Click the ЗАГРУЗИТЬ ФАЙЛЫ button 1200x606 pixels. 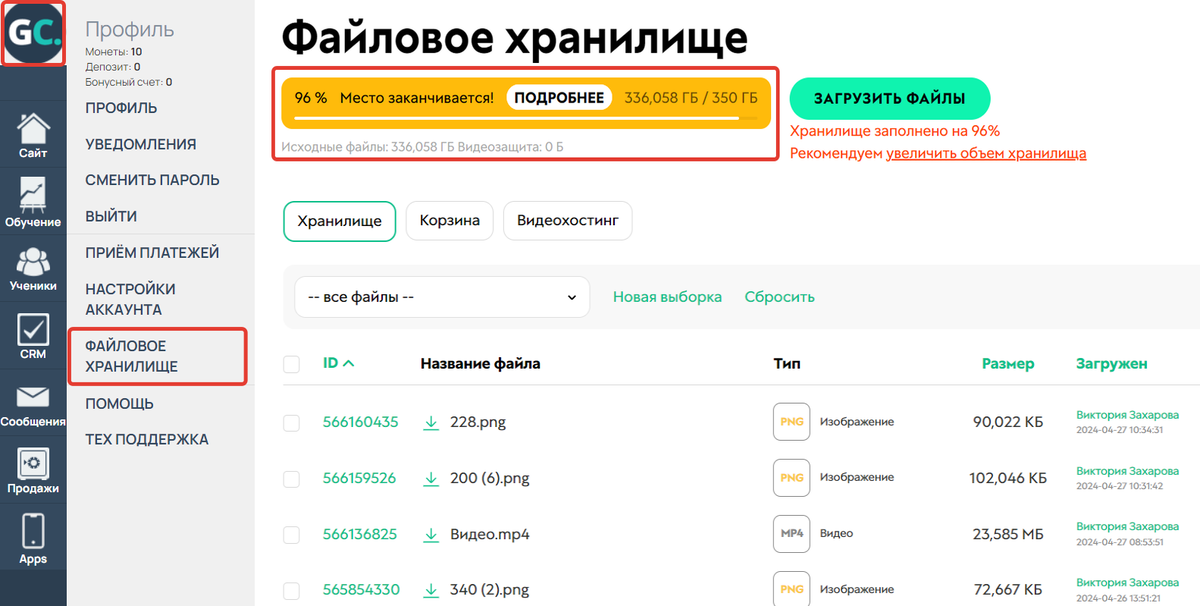(x=890, y=98)
